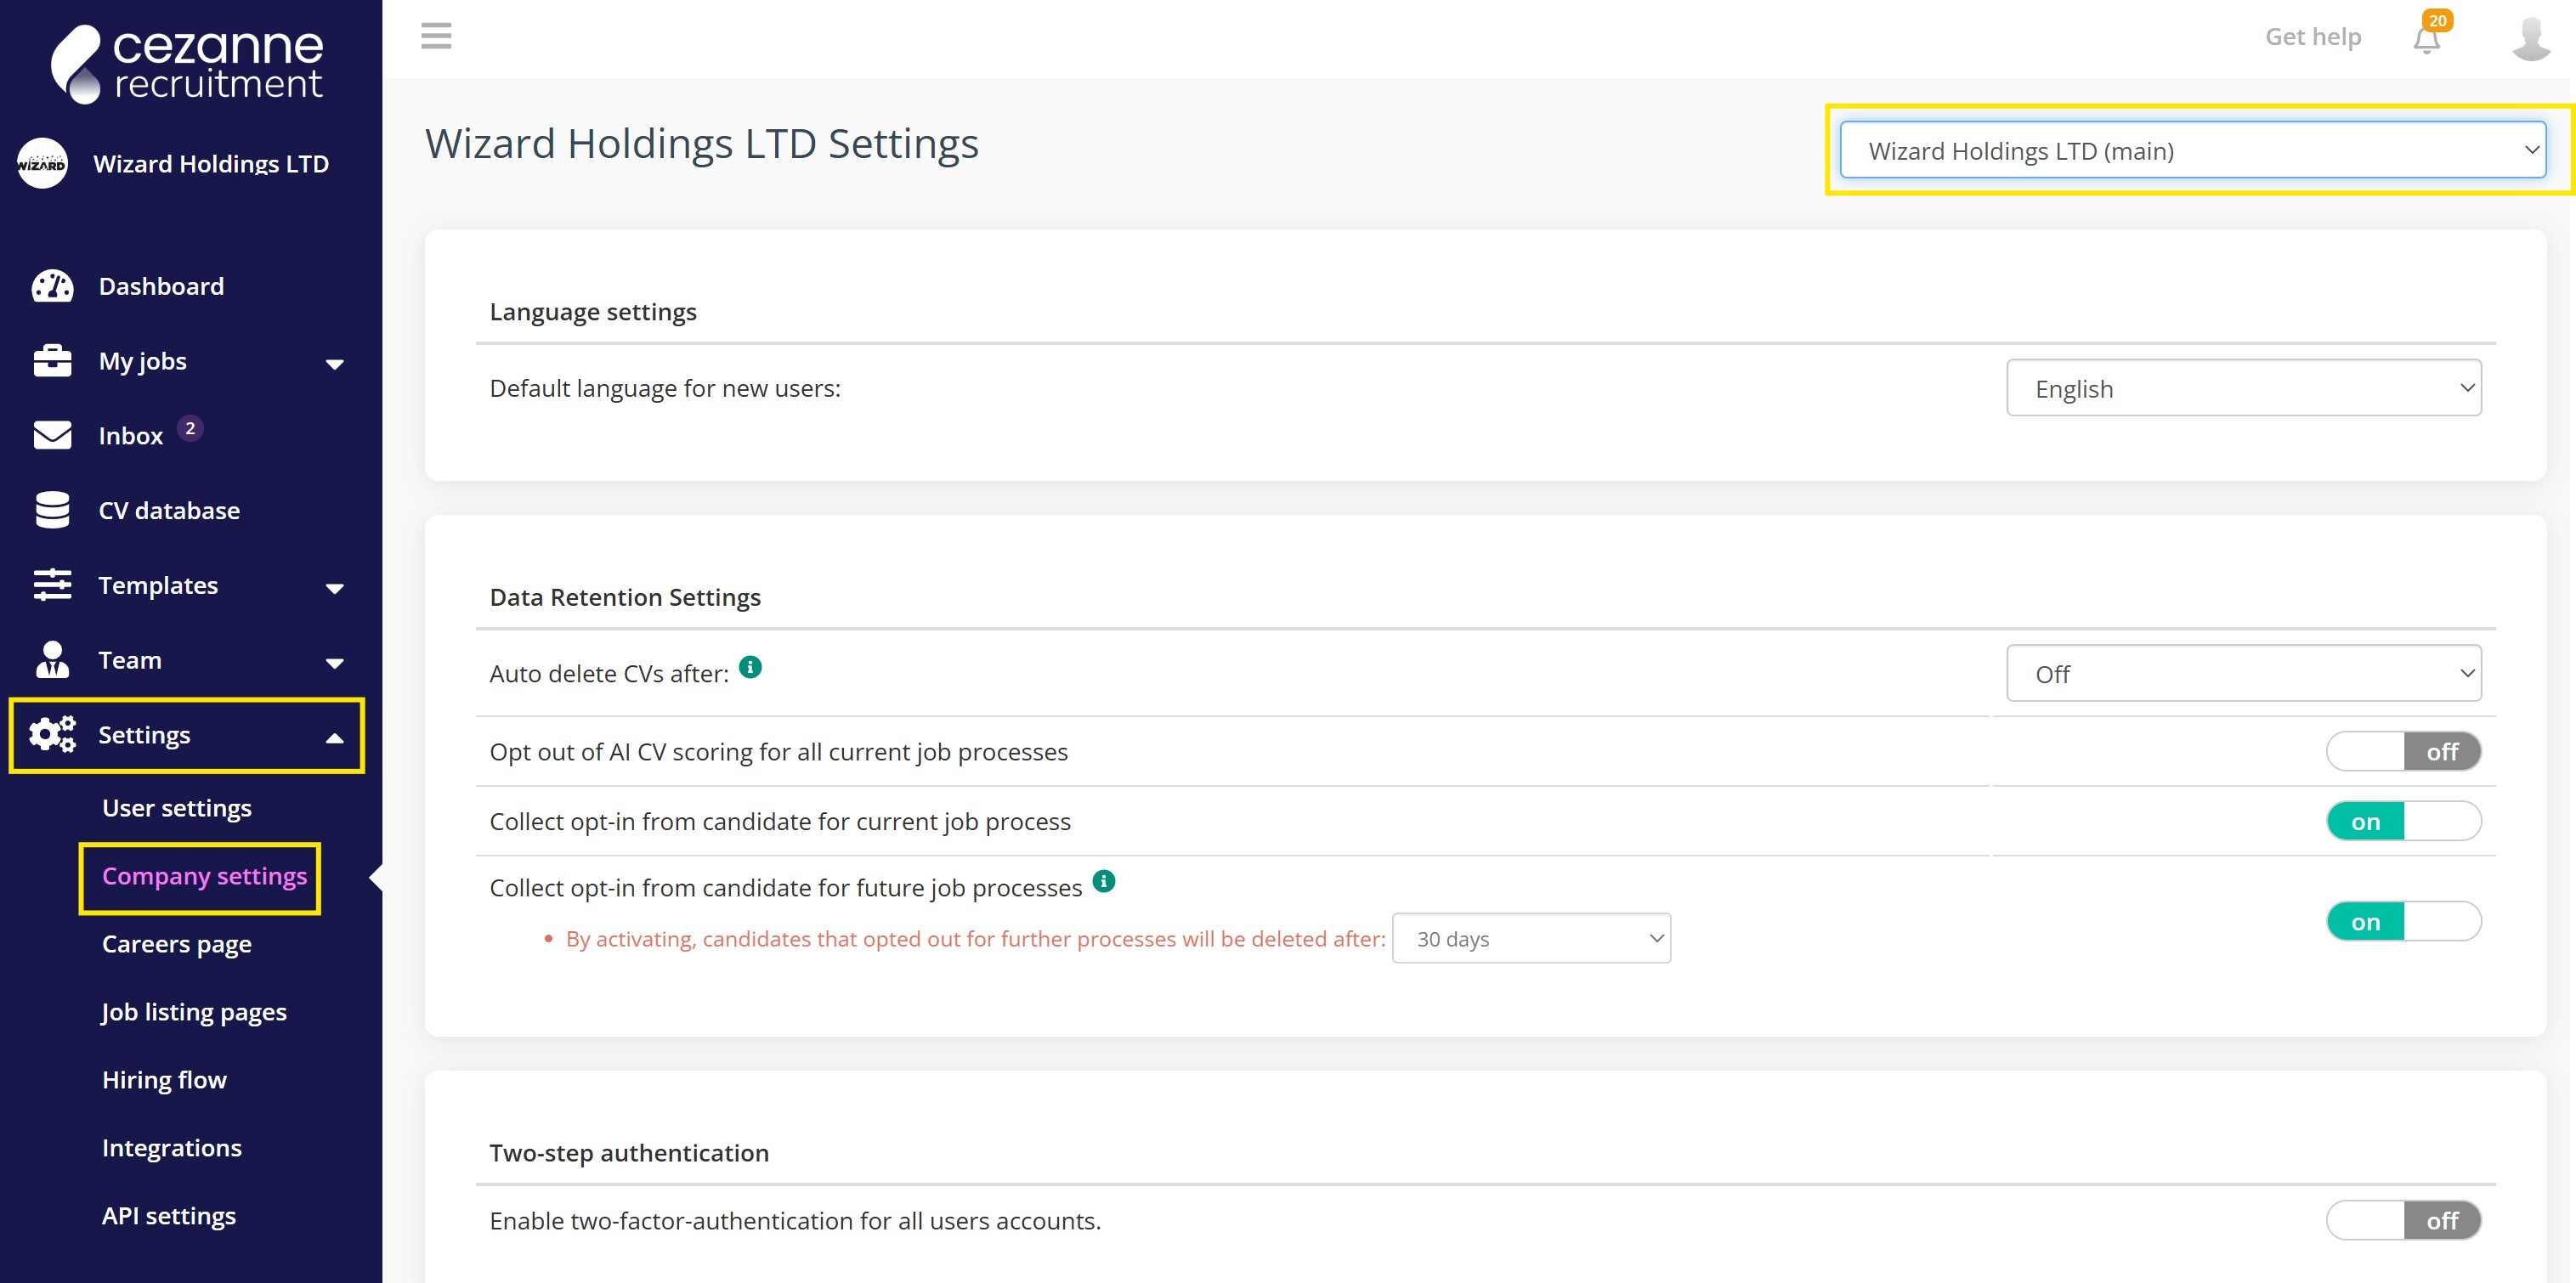2576x1283 pixels.
Task: Go to Dashboard label in sidebar
Action: (161, 286)
